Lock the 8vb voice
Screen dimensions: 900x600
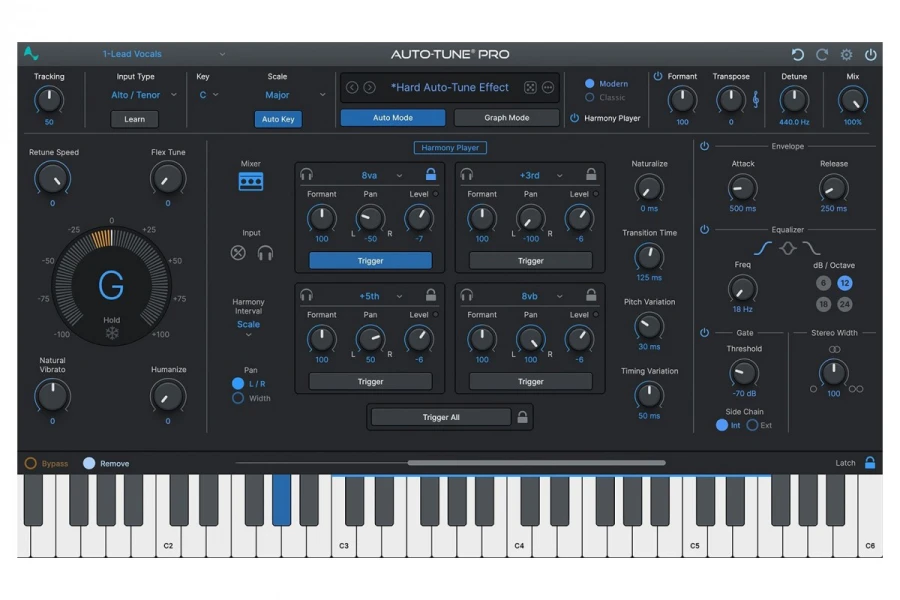click(x=591, y=295)
